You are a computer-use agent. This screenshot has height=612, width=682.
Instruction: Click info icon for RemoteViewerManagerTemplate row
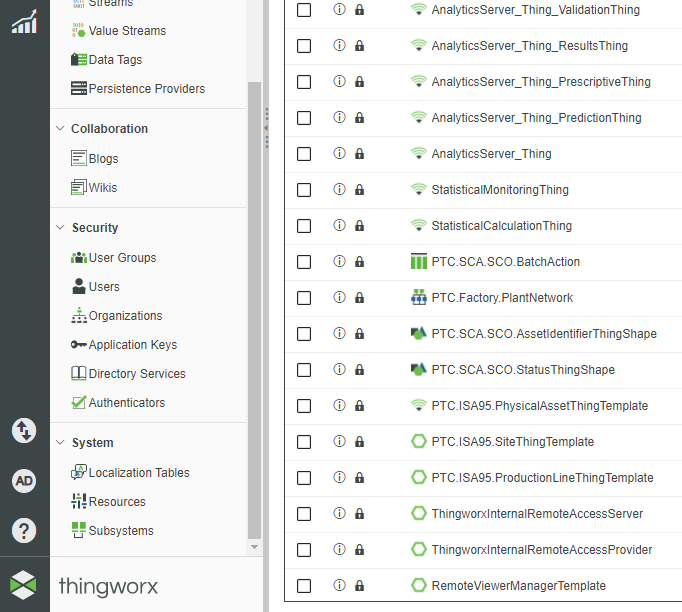pos(339,586)
